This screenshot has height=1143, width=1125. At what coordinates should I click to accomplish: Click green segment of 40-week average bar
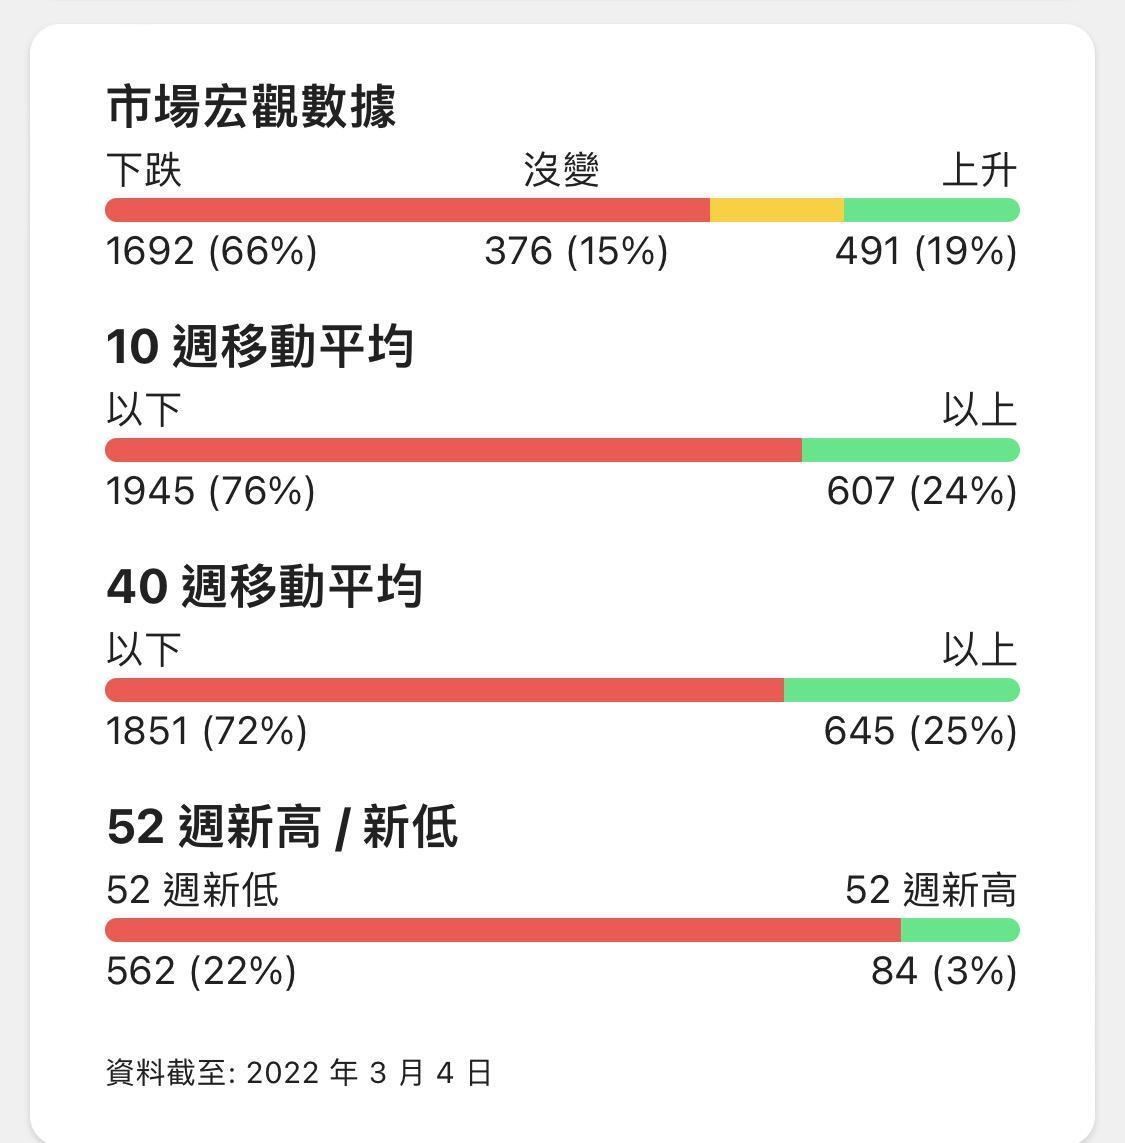coord(901,690)
